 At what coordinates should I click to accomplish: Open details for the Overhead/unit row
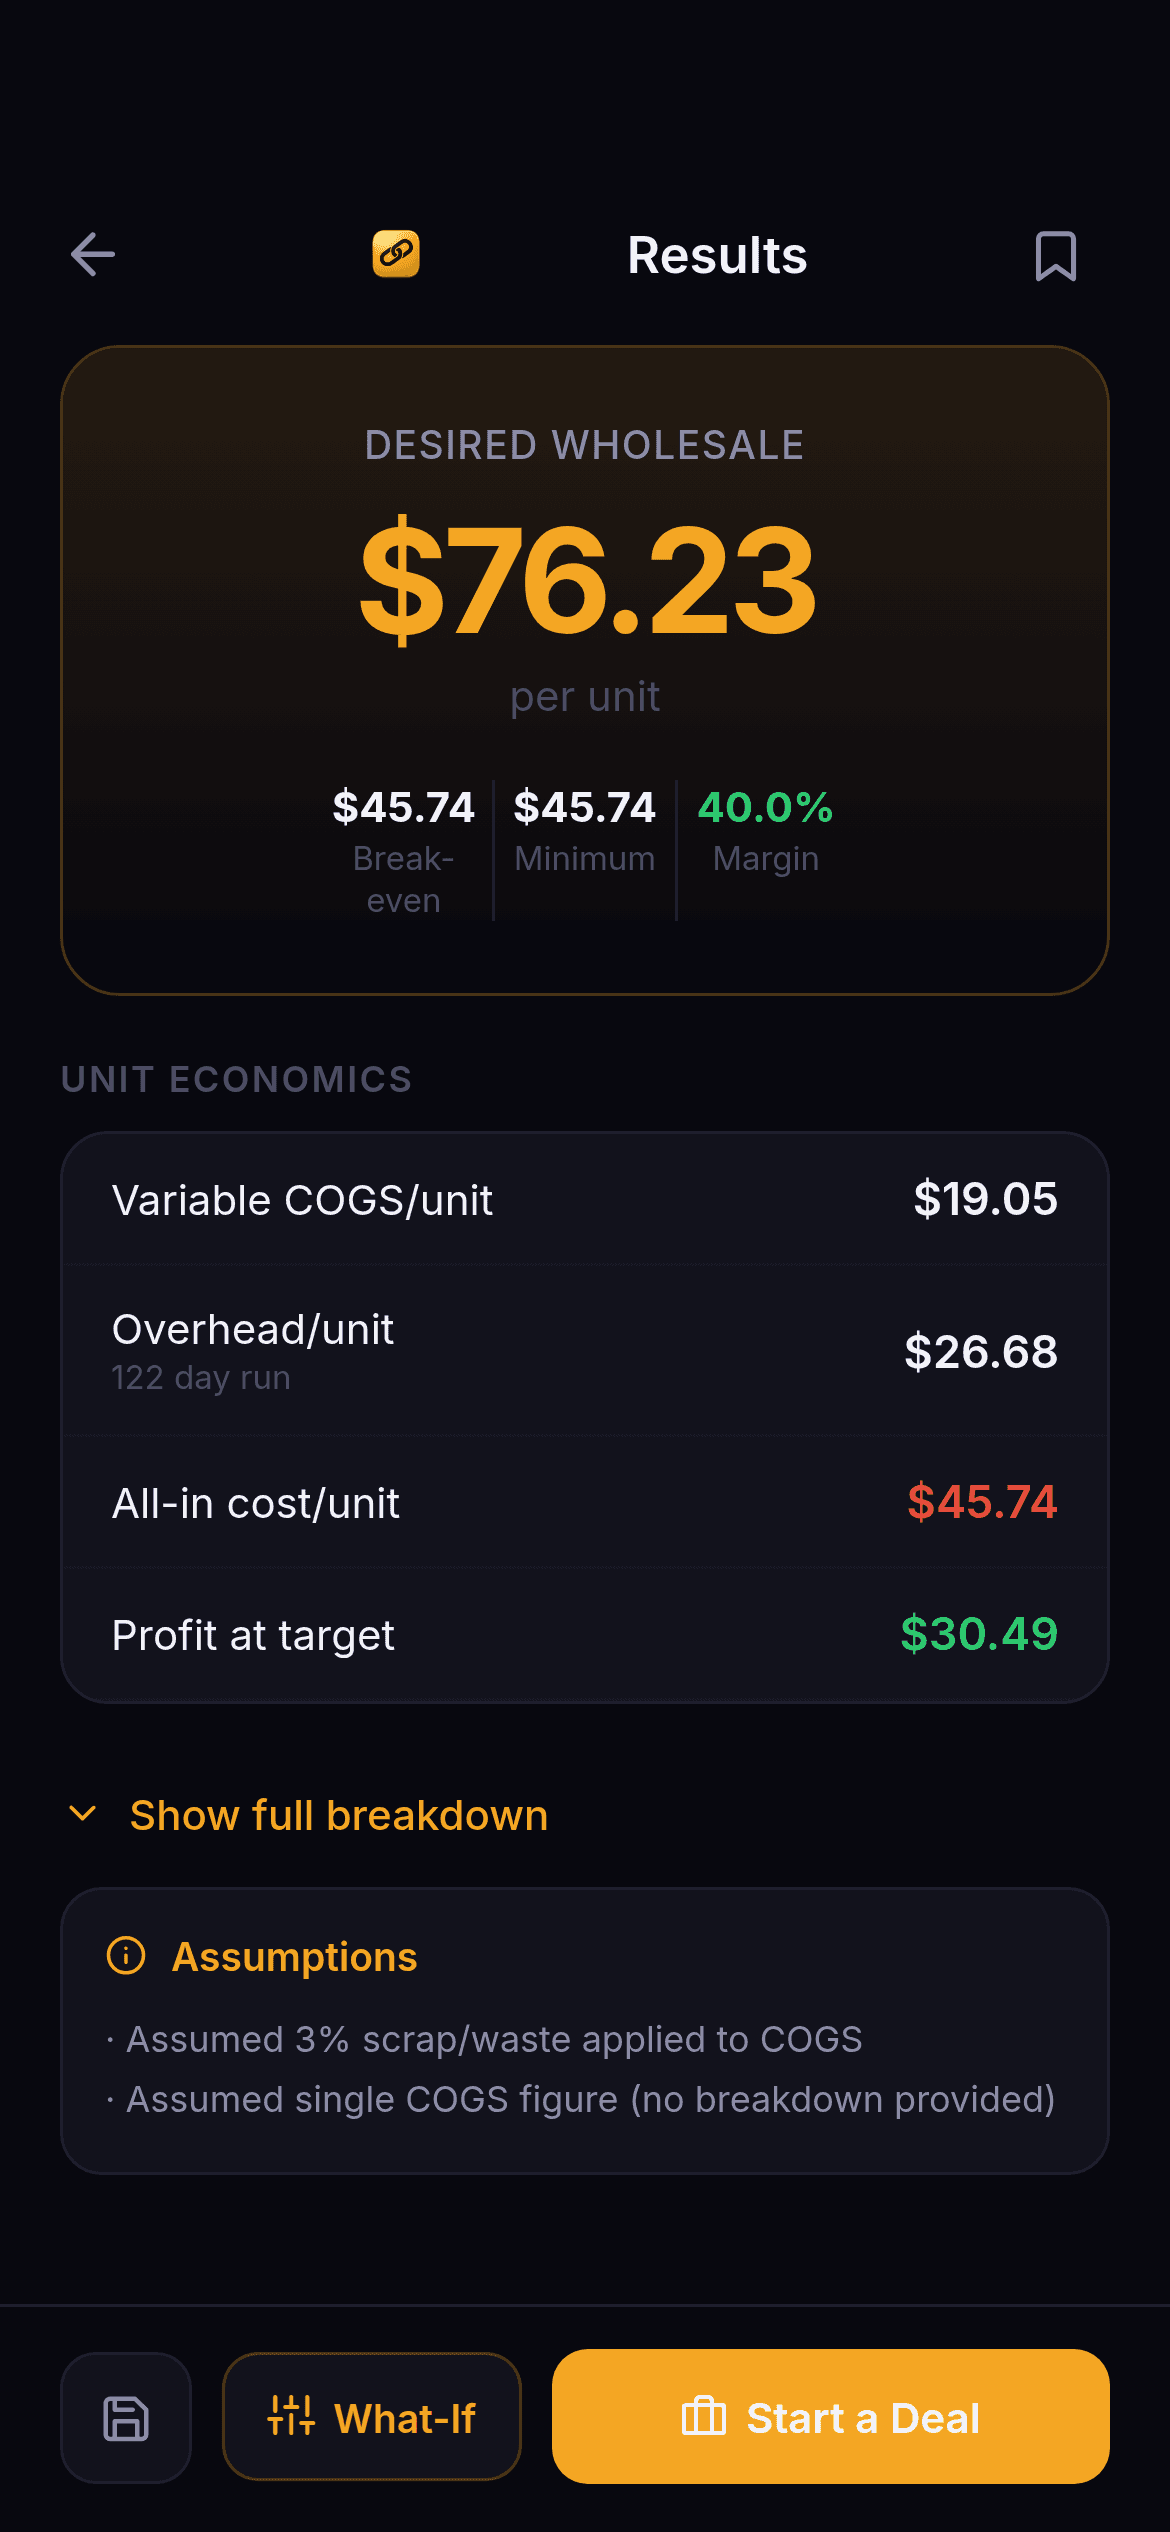[x=585, y=1349]
